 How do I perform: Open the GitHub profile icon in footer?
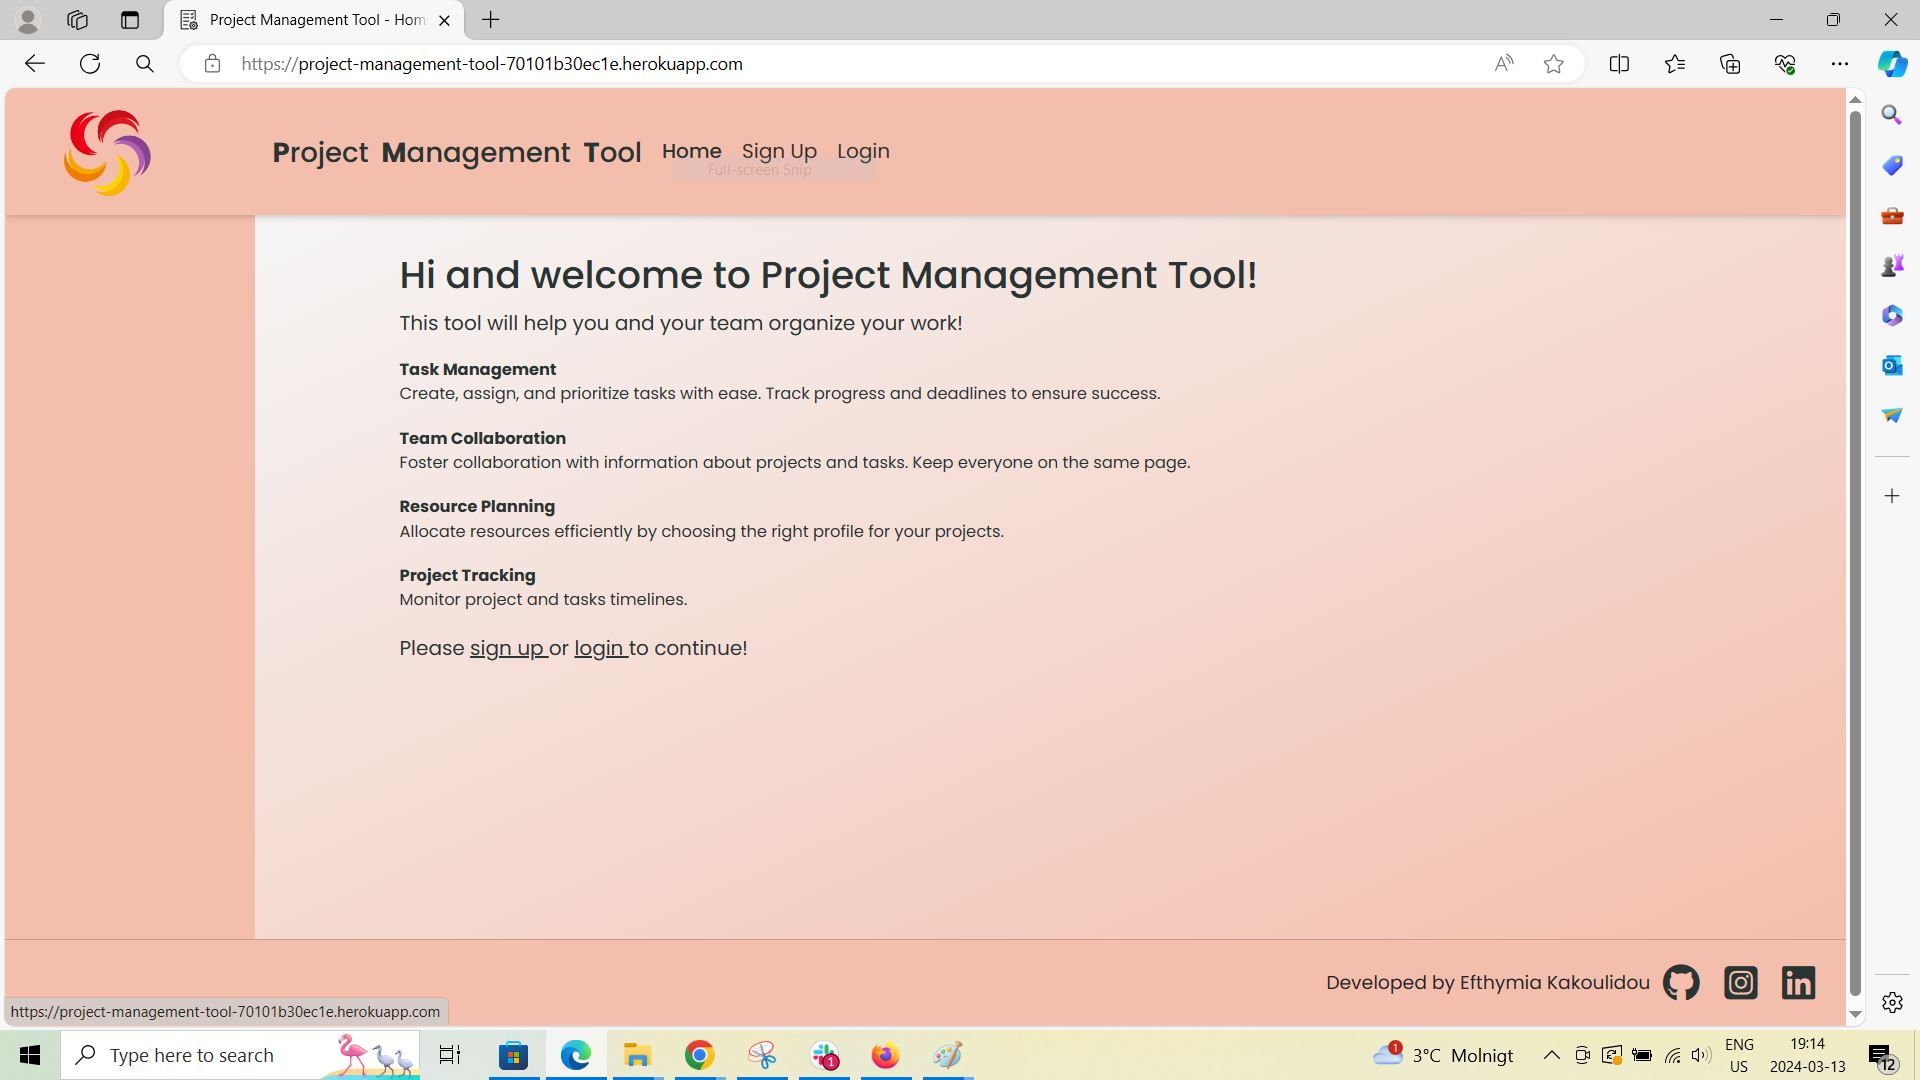(x=1681, y=983)
